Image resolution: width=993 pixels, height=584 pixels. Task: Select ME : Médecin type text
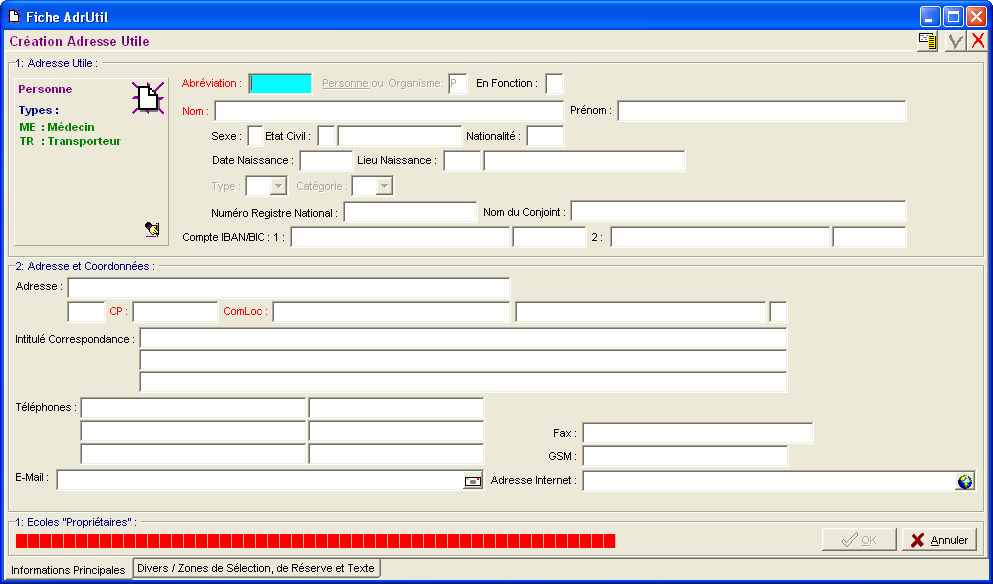pyautogui.click(x=57, y=127)
